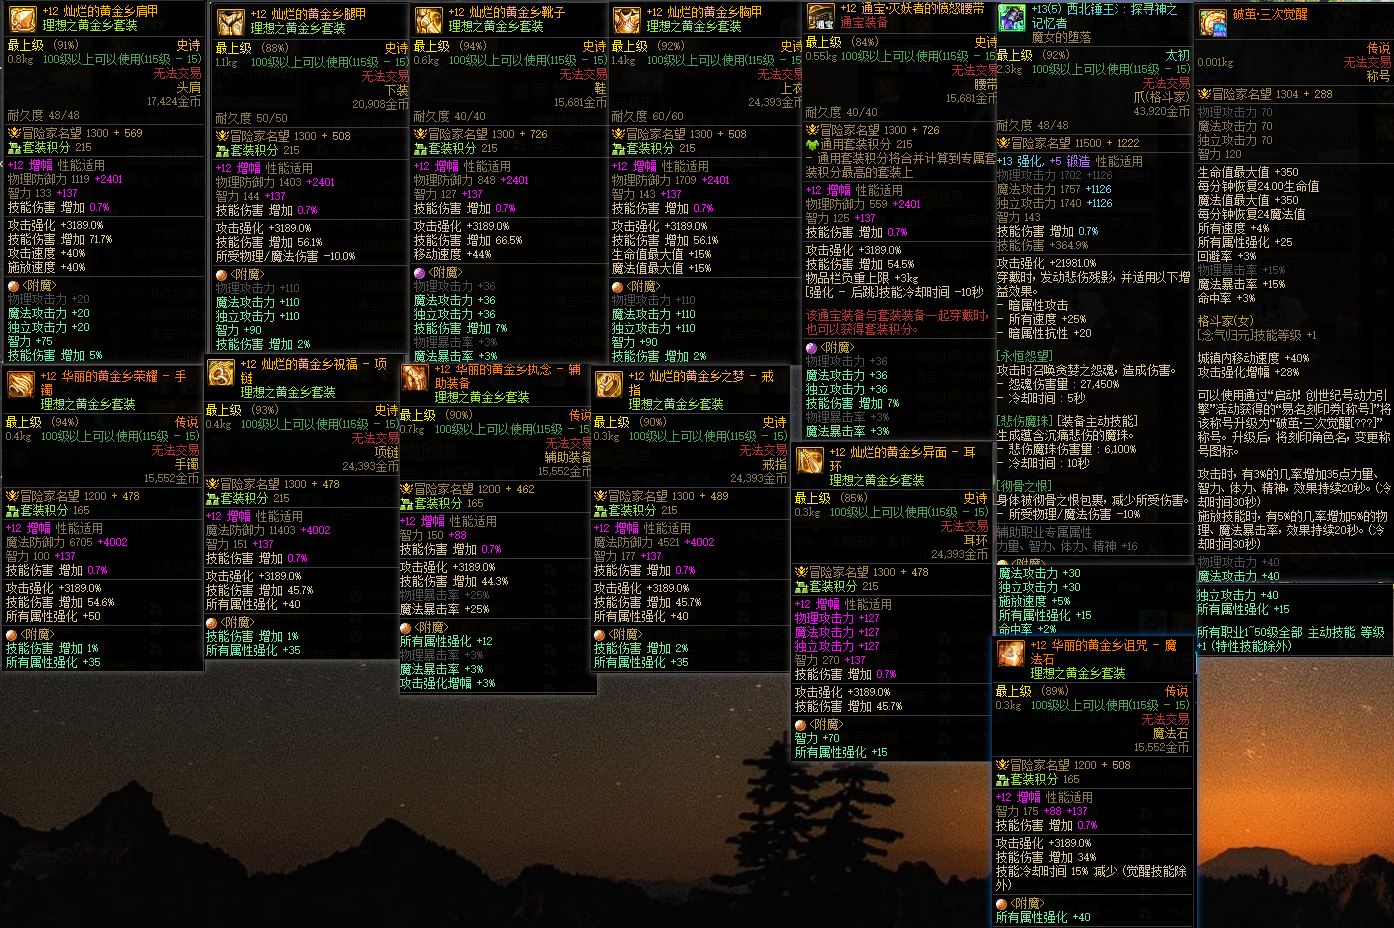Click the fame emblem beside 冒险家名望 11500 + 1222
This screenshot has width=1394, height=928.
tap(1003, 143)
